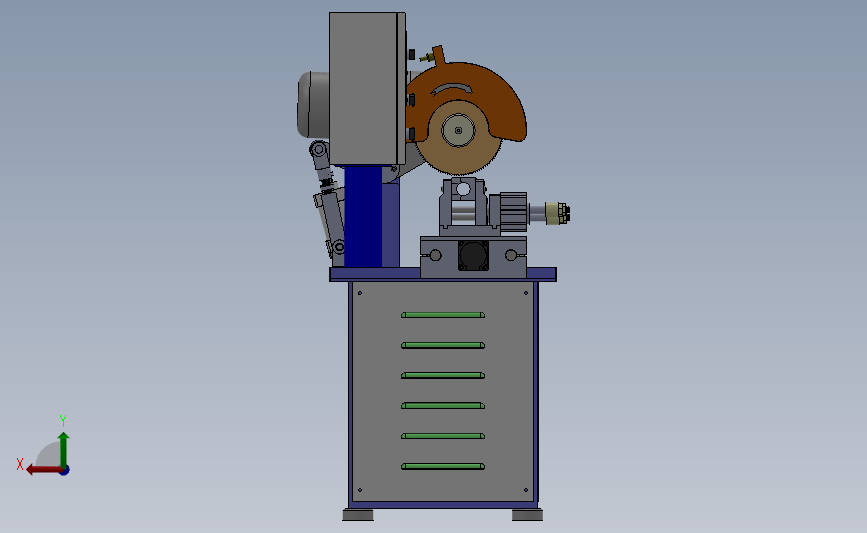This screenshot has width=867, height=533.
Task: Pick the bottom-right cabinet panel screw
Action: click(526, 490)
